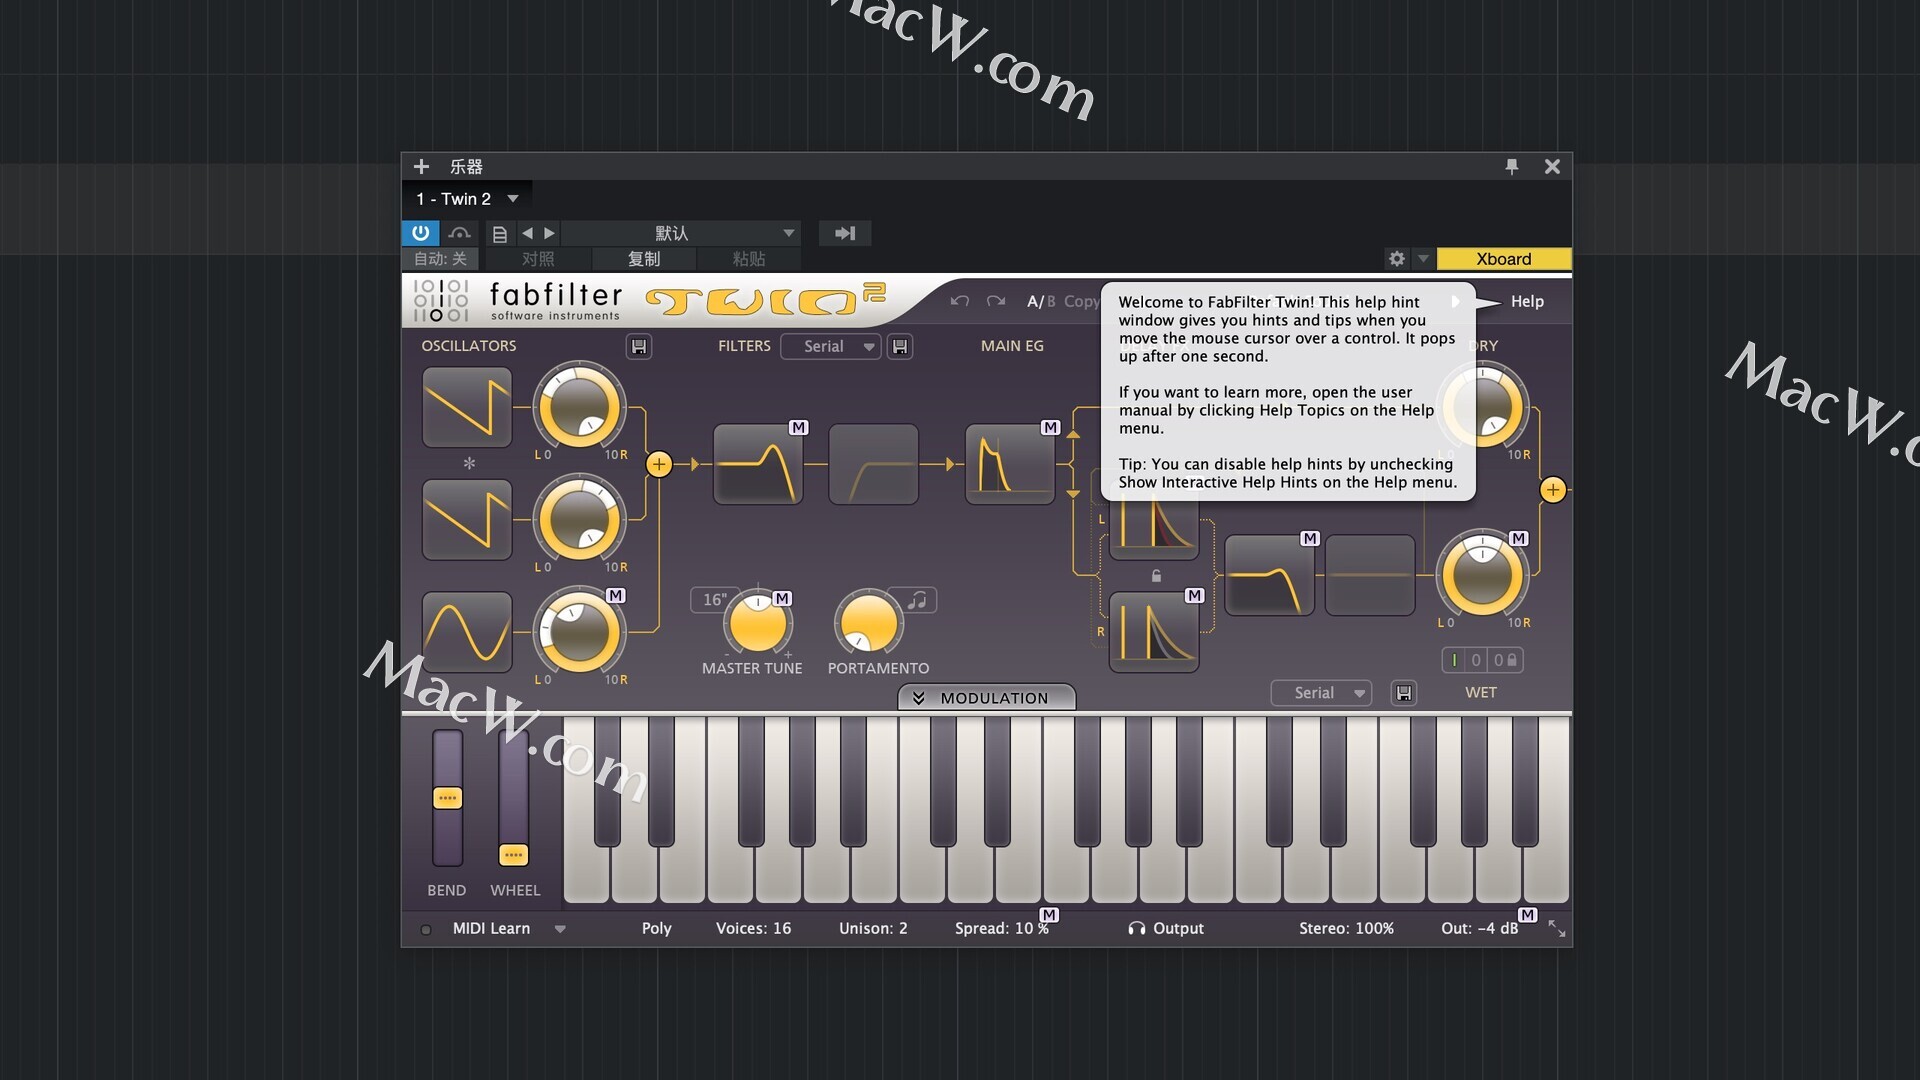Open the Help menu
The height and width of the screenshot is (1080, 1920).
(x=1526, y=301)
